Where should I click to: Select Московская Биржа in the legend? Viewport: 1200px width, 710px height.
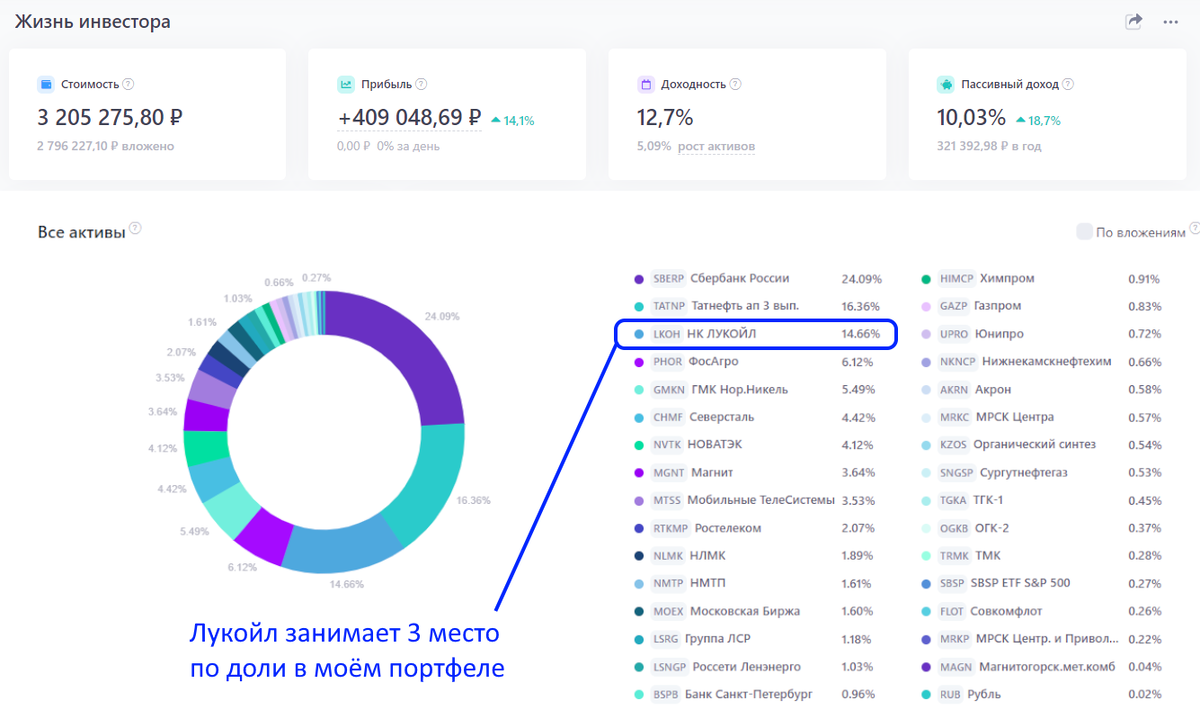point(744,611)
